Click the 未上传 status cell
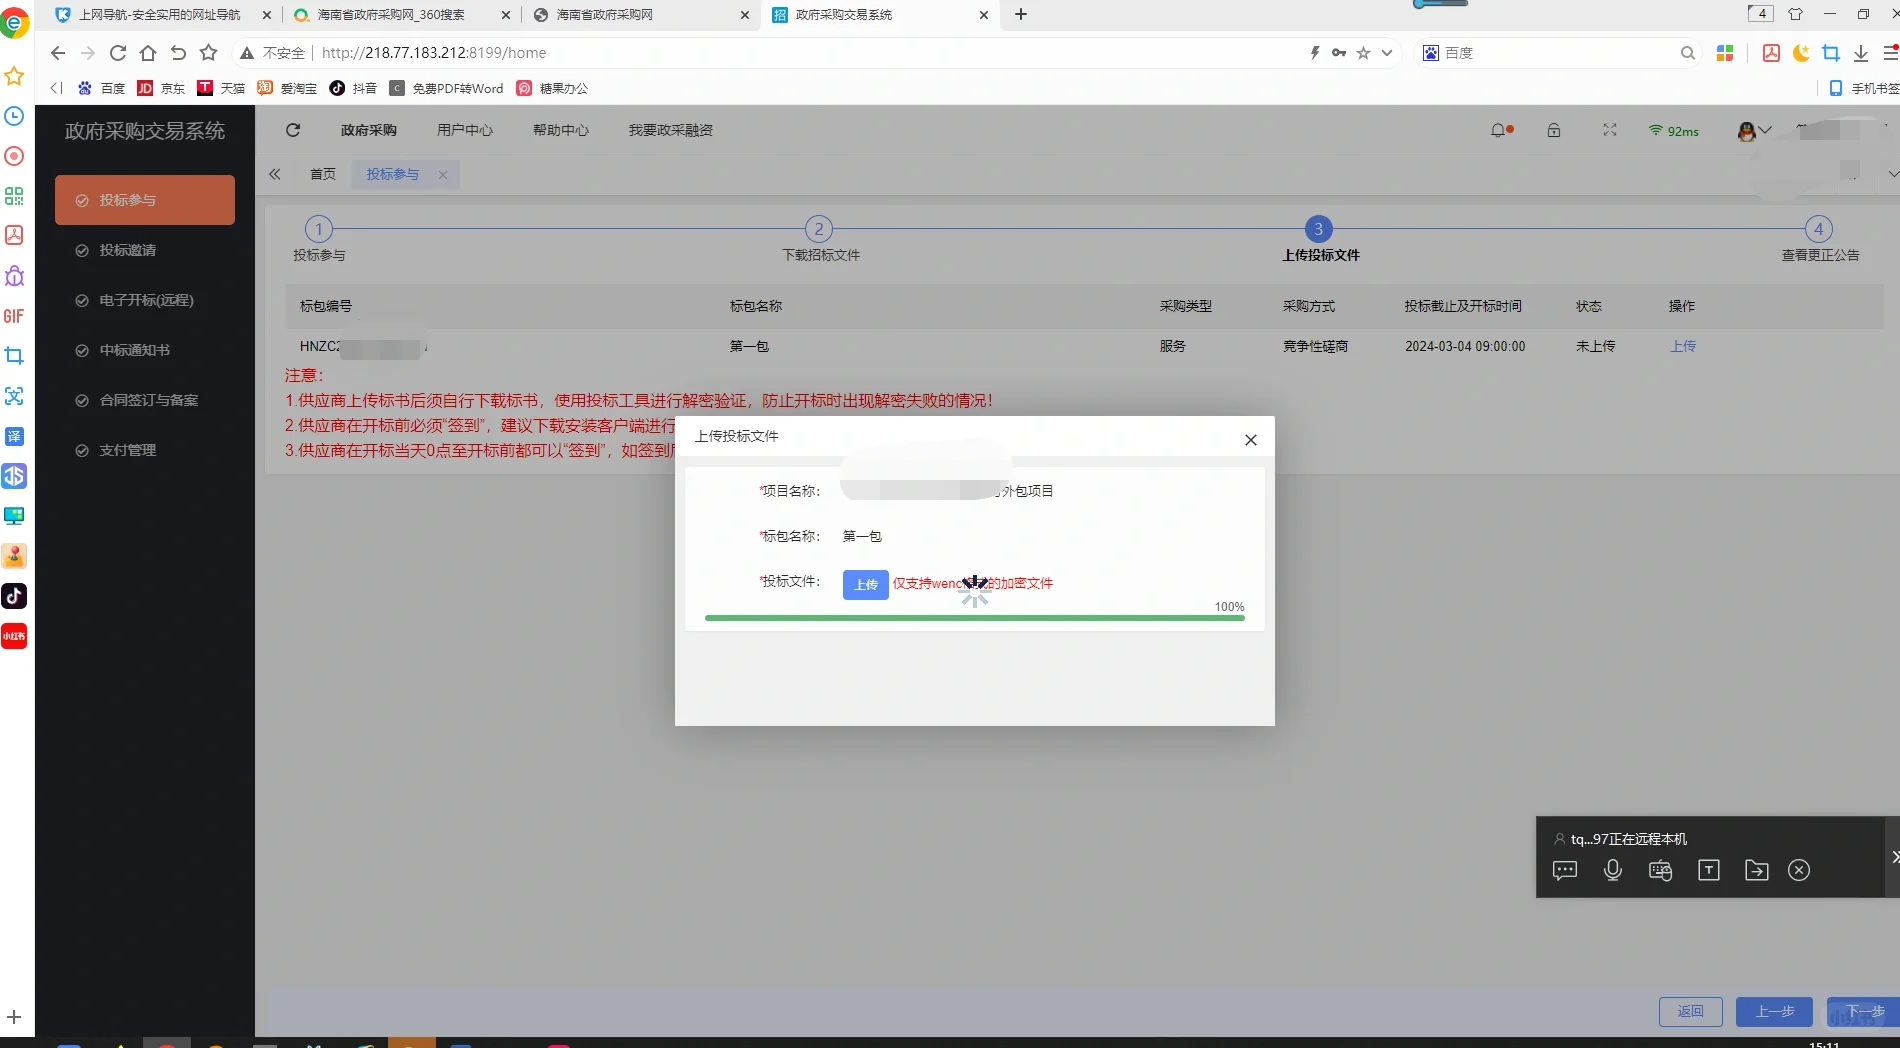The width and height of the screenshot is (1900, 1048). coord(1596,346)
